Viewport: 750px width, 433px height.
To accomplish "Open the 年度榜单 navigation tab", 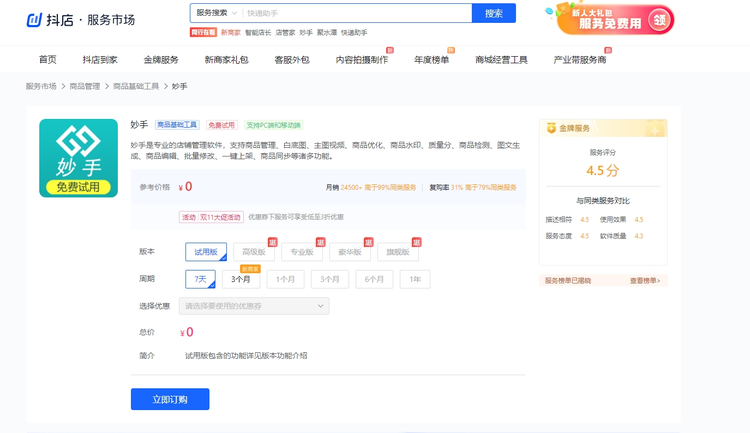I will click(x=432, y=60).
